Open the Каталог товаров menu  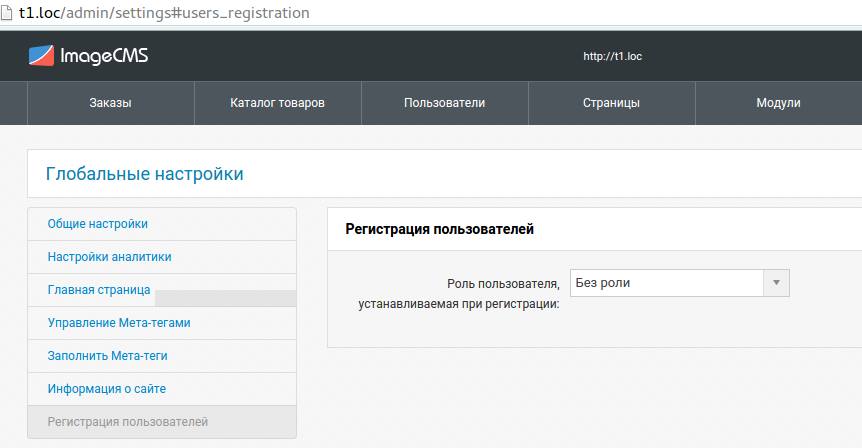click(278, 103)
